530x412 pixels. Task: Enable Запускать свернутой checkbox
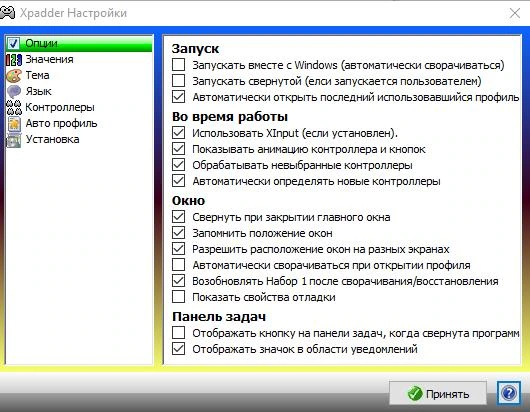178,81
